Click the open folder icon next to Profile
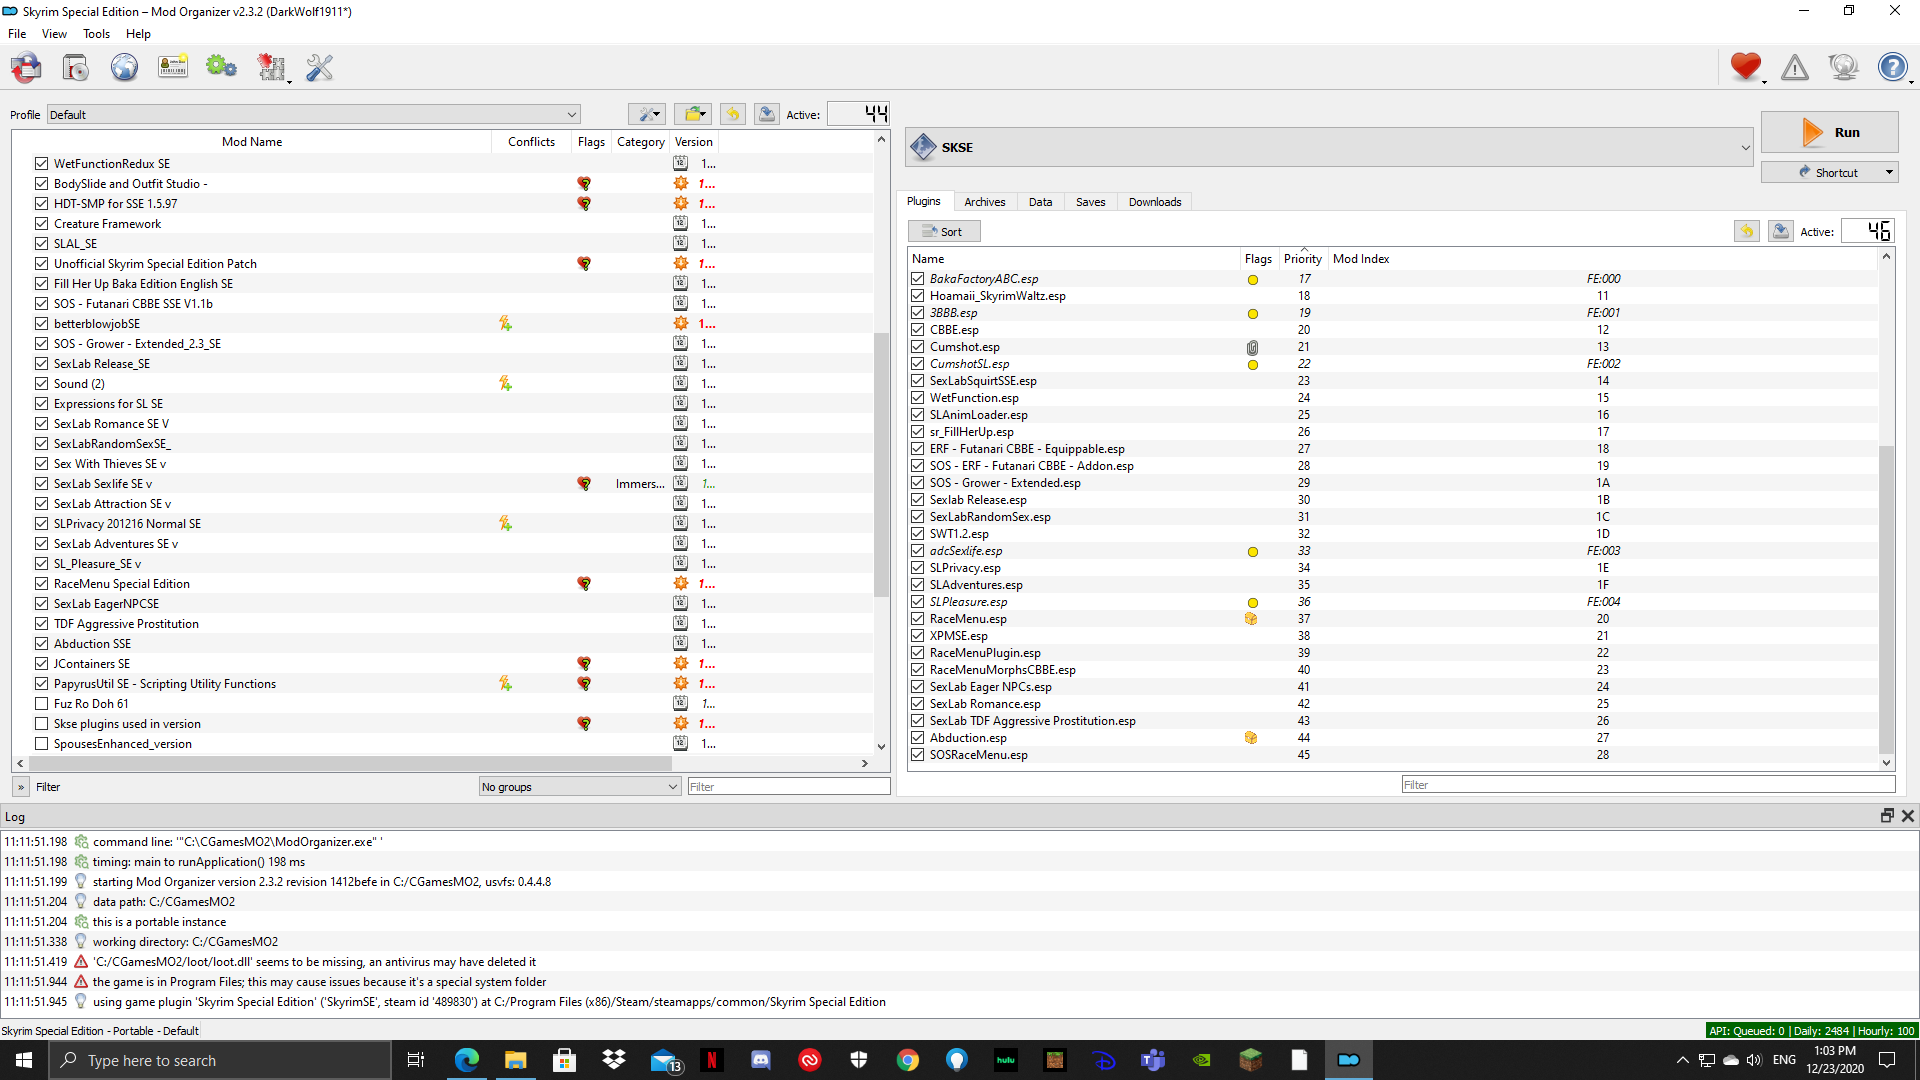This screenshot has width=1920, height=1080. (692, 114)
